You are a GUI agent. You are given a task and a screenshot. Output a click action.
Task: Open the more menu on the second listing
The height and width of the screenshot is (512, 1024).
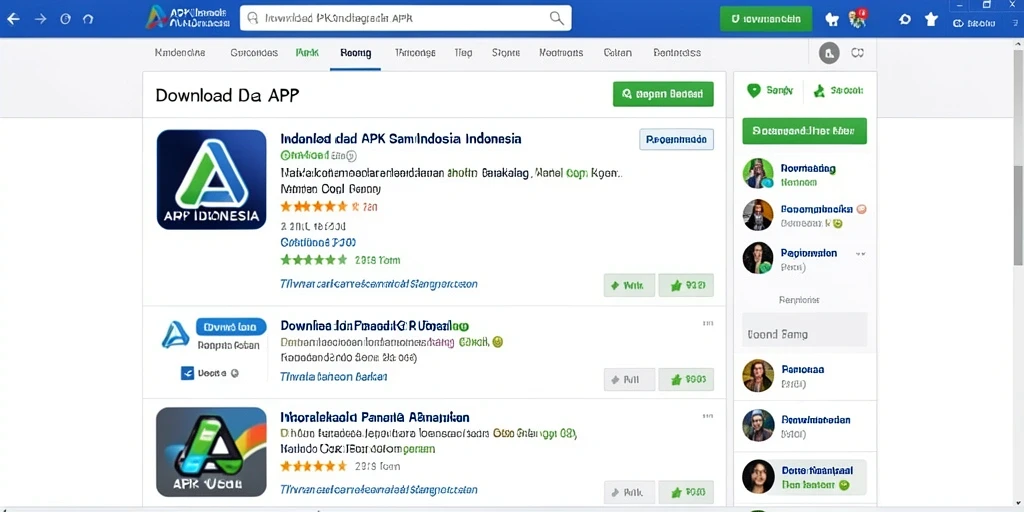(x=707, y=323)
